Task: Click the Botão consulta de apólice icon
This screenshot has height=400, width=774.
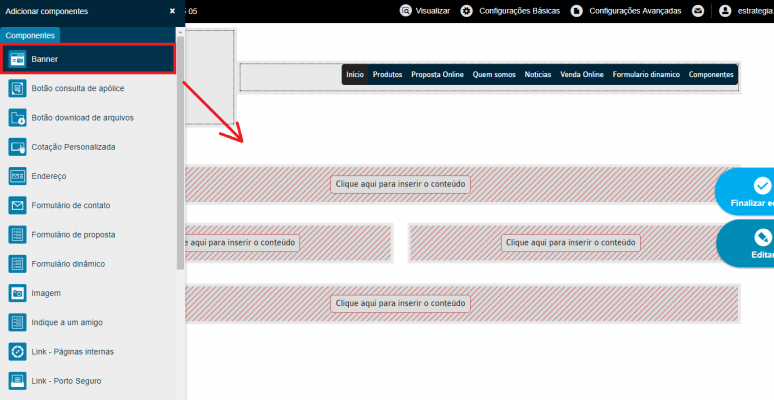Action: [x=17, y=88]
